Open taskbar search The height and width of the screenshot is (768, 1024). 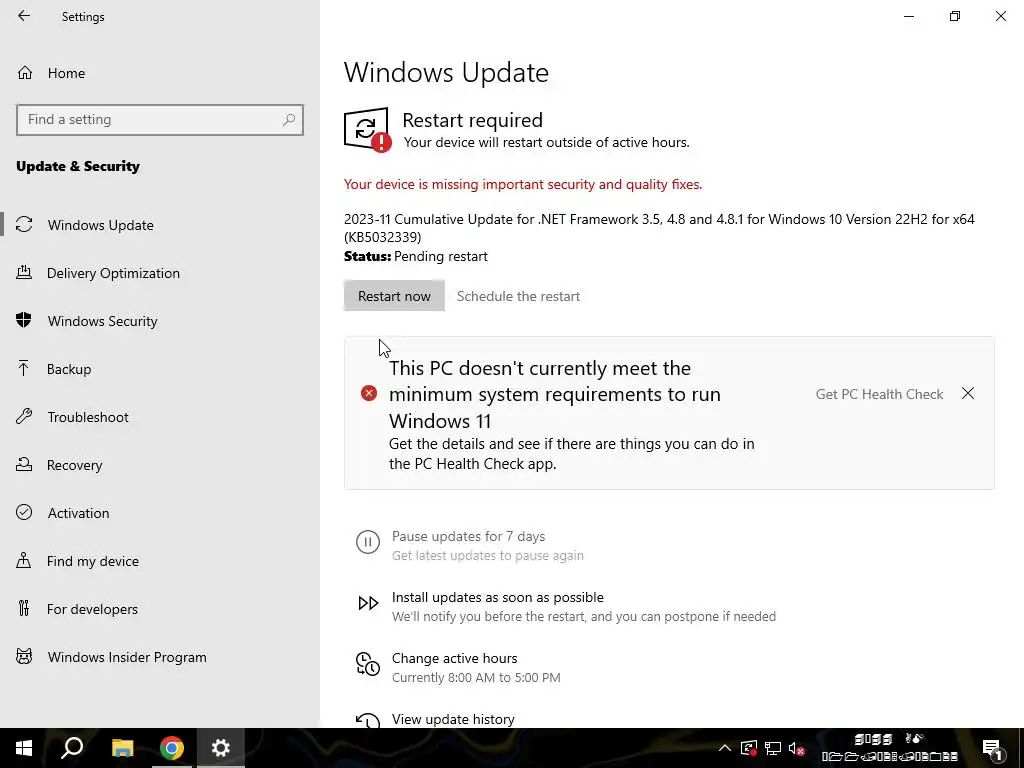[x=72, y=748]
